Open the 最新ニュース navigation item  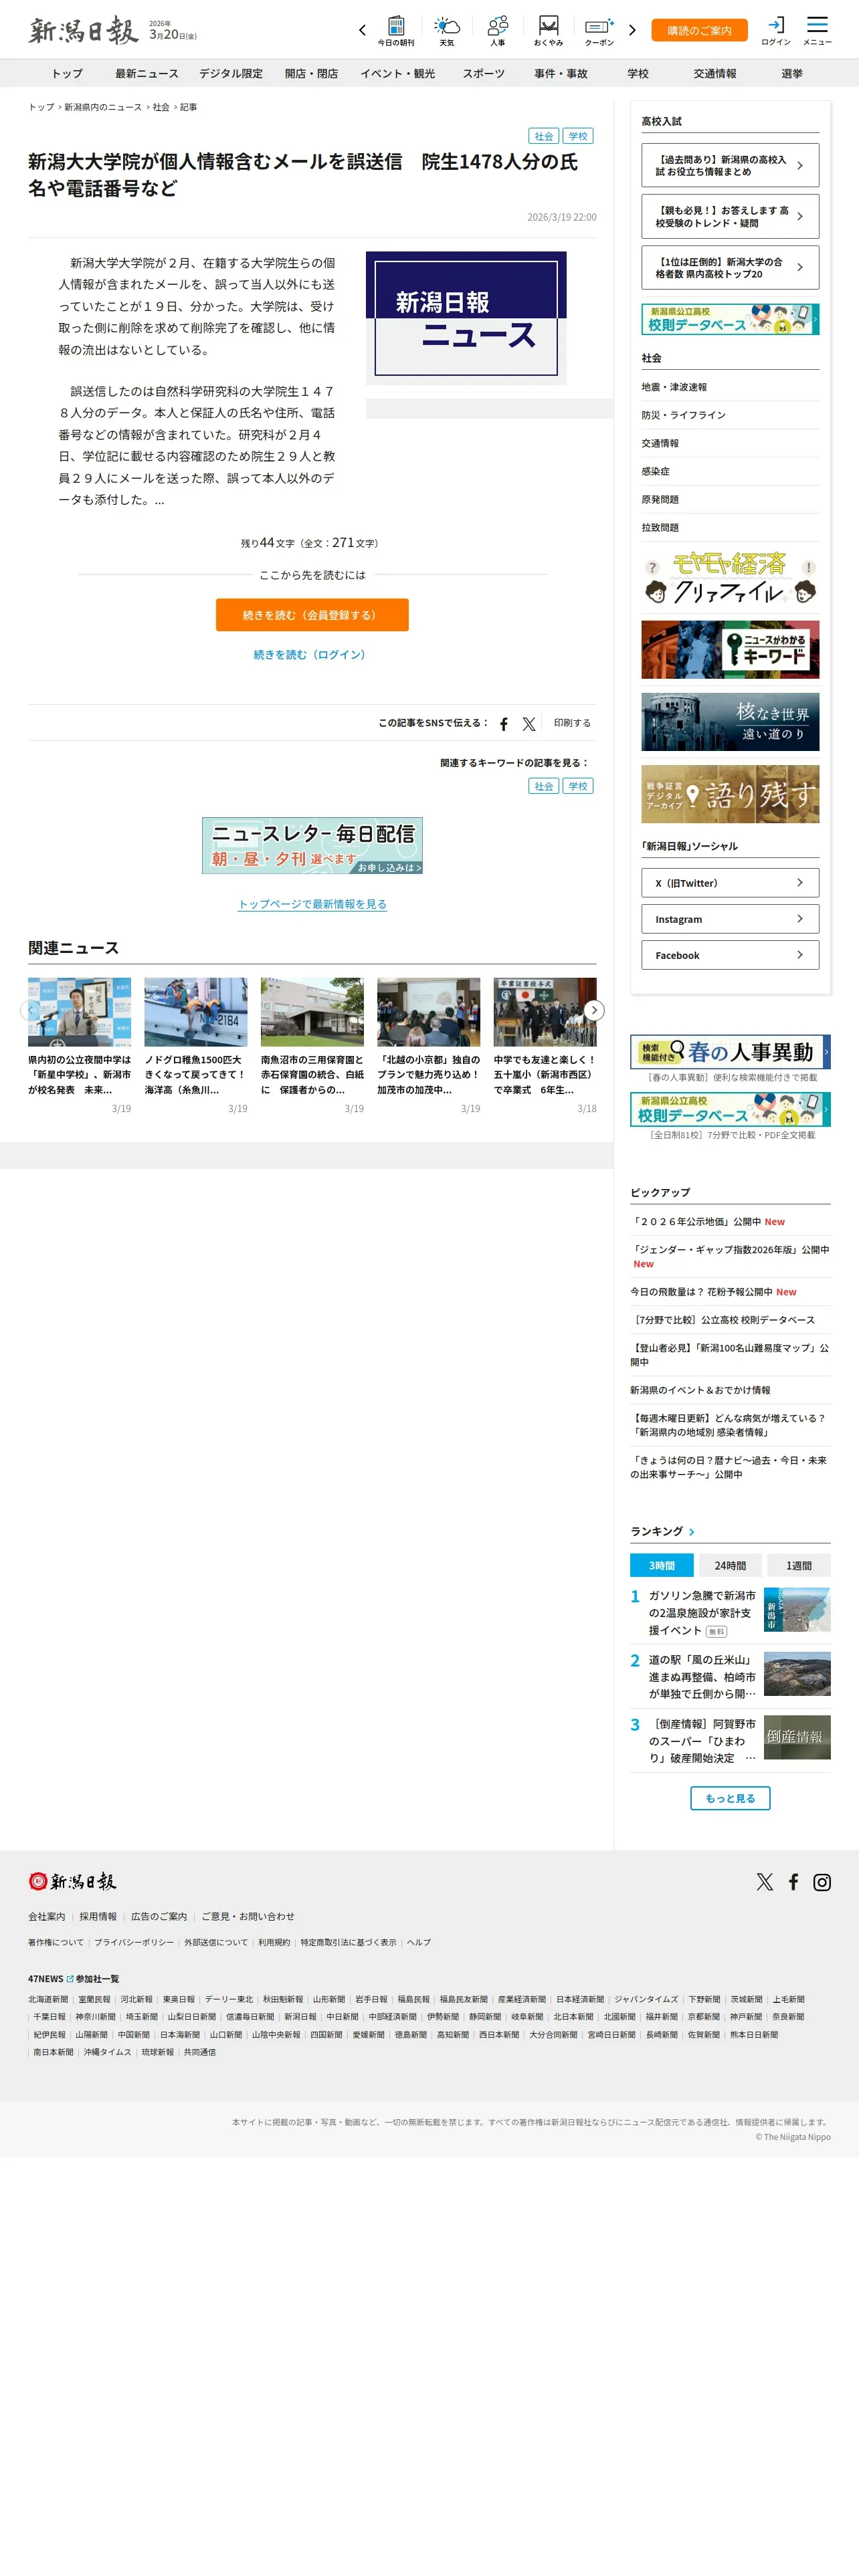tap(146, 73)
